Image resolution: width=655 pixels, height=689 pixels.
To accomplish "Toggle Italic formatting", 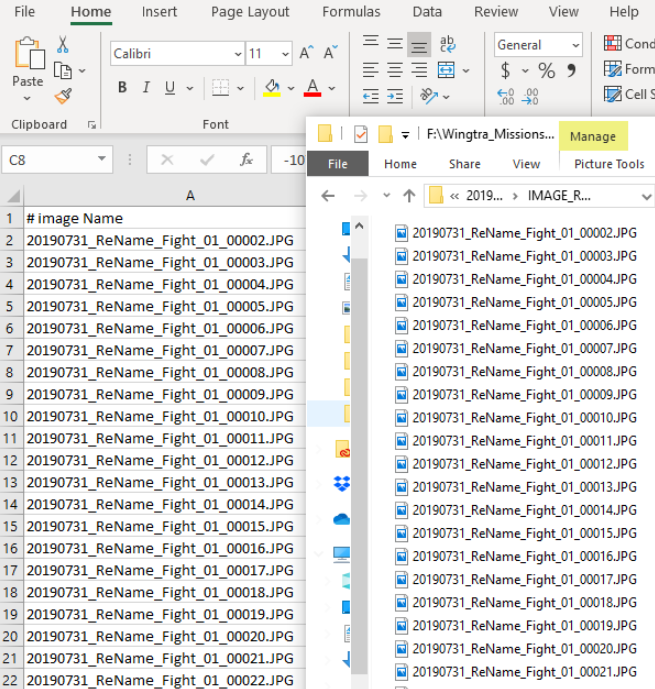I will click(147, 88).
